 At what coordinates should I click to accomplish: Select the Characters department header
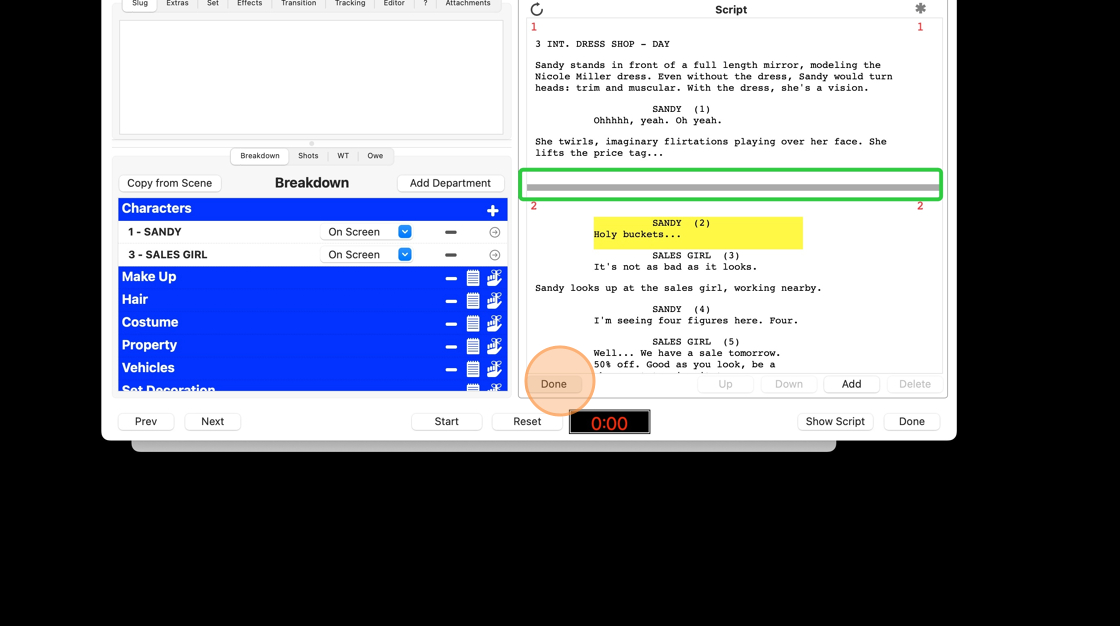[313, 209]
